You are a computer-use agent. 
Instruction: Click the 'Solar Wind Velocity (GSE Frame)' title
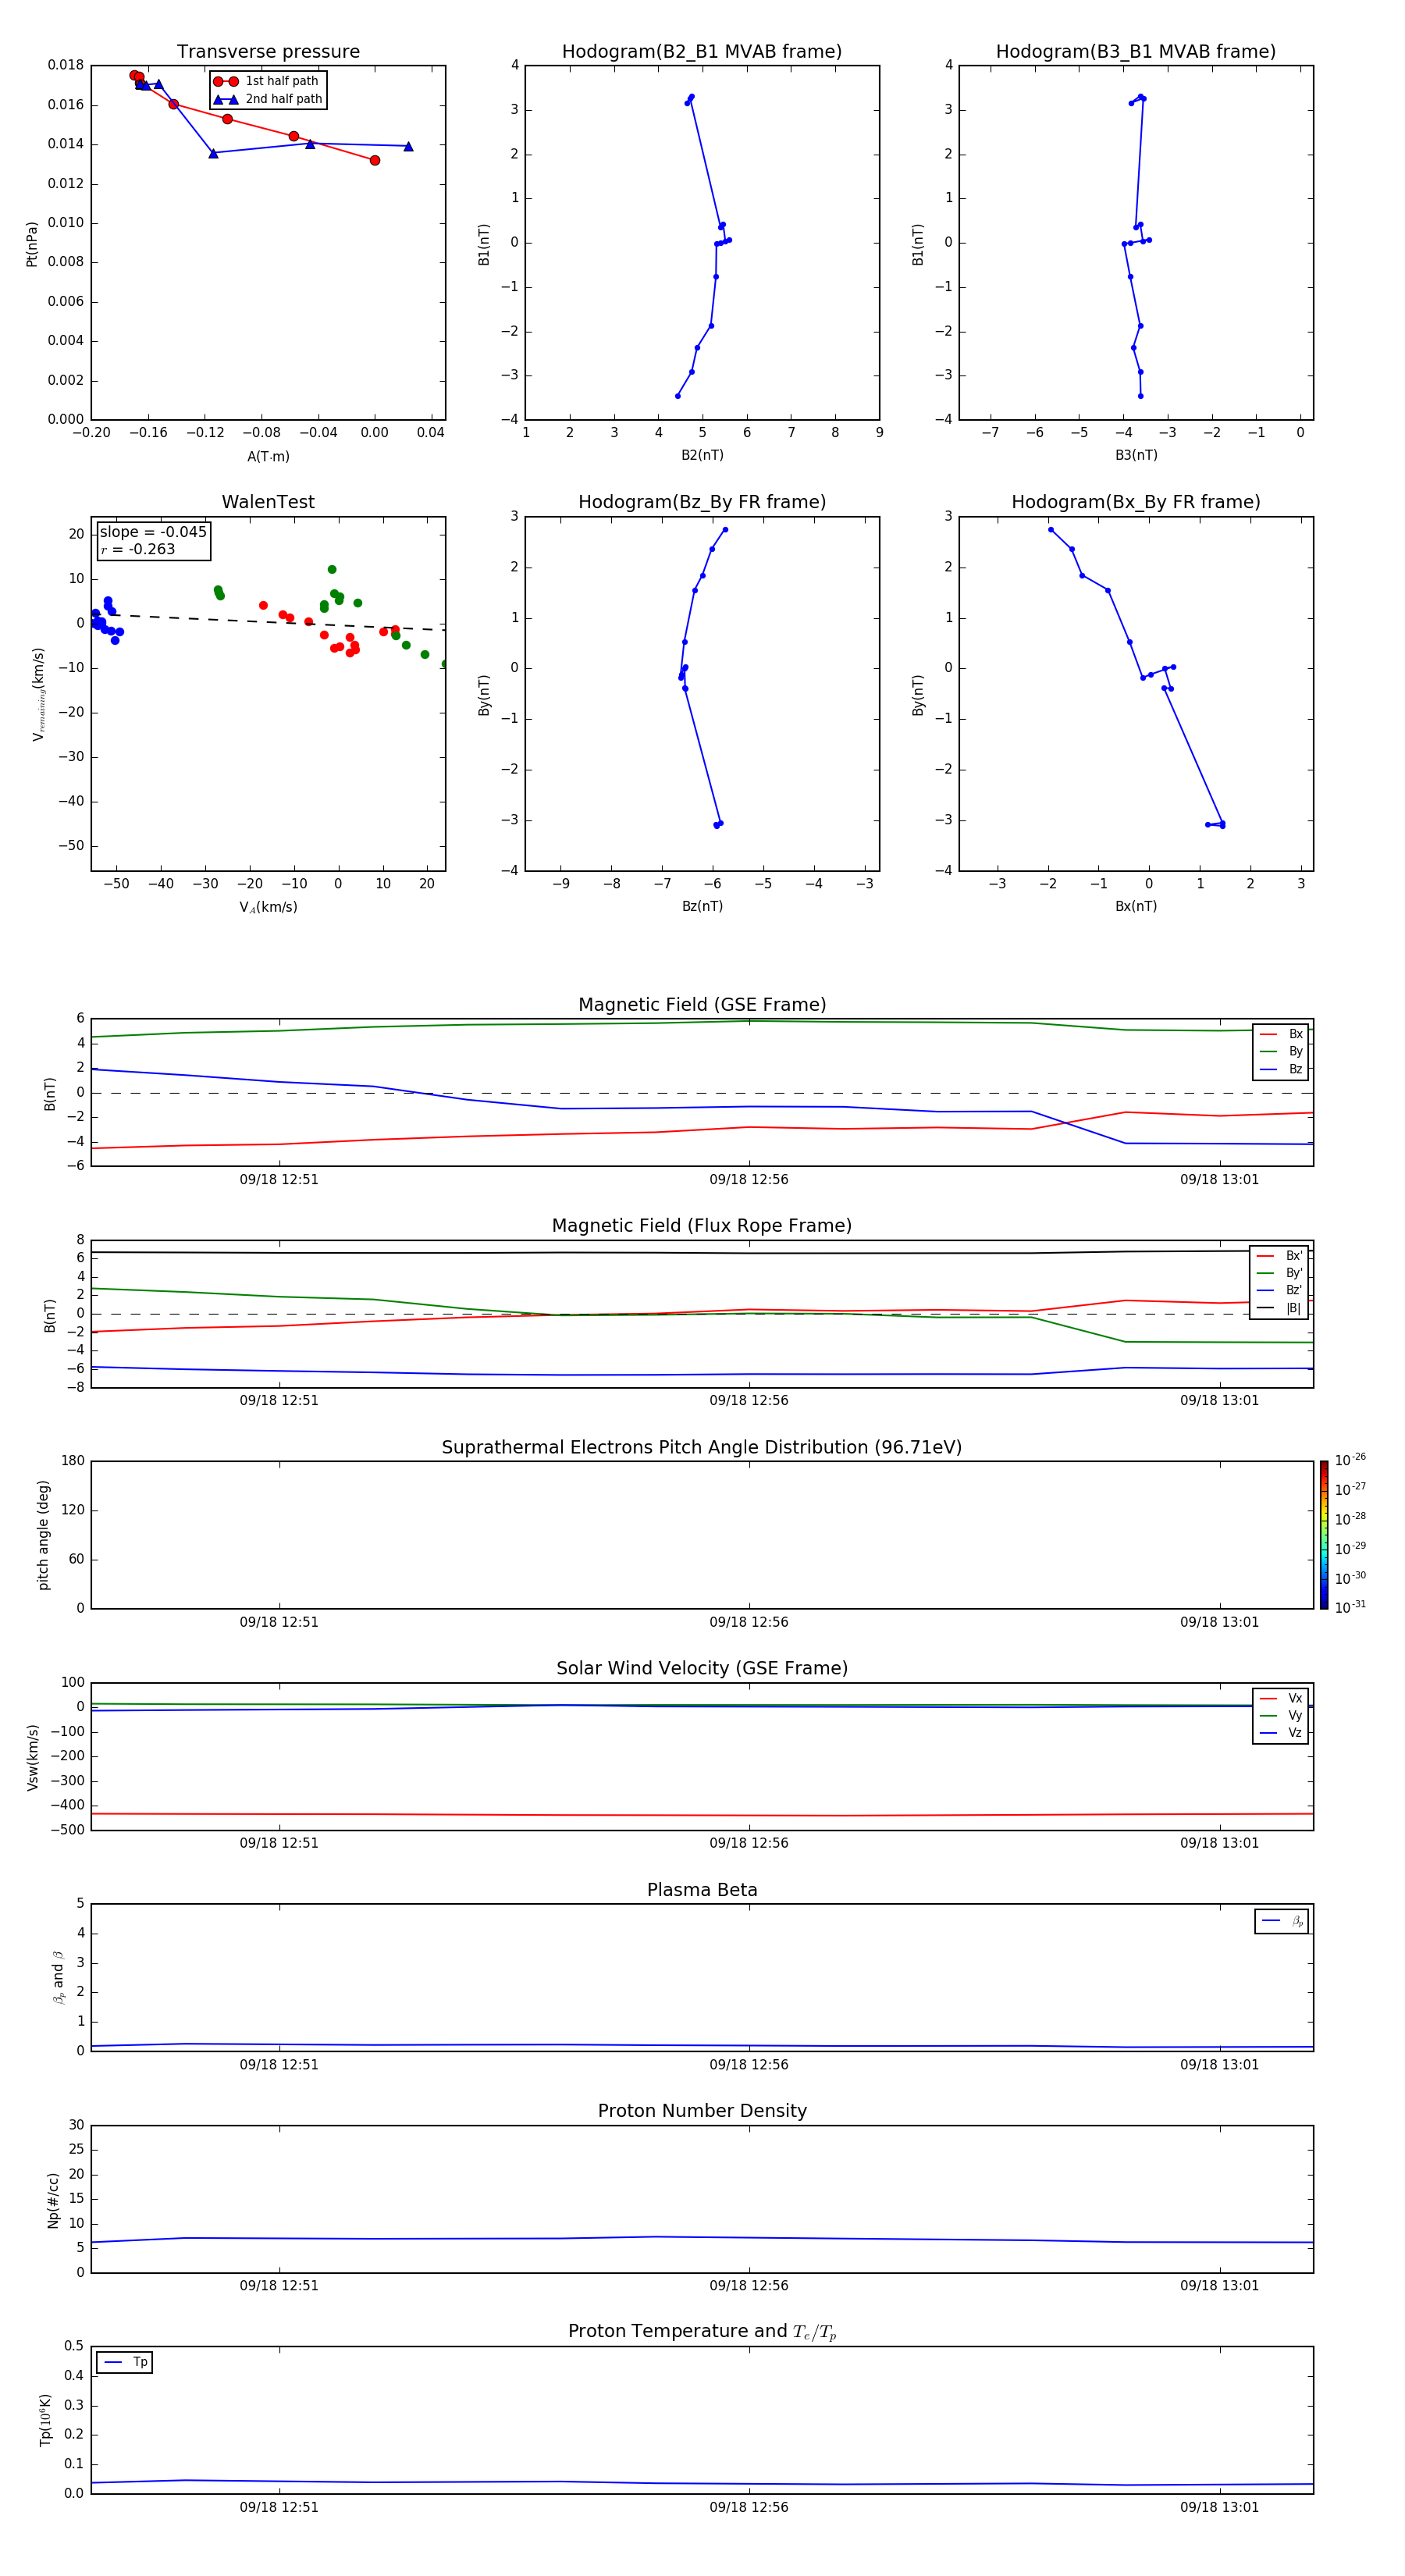pos(702,1668)
